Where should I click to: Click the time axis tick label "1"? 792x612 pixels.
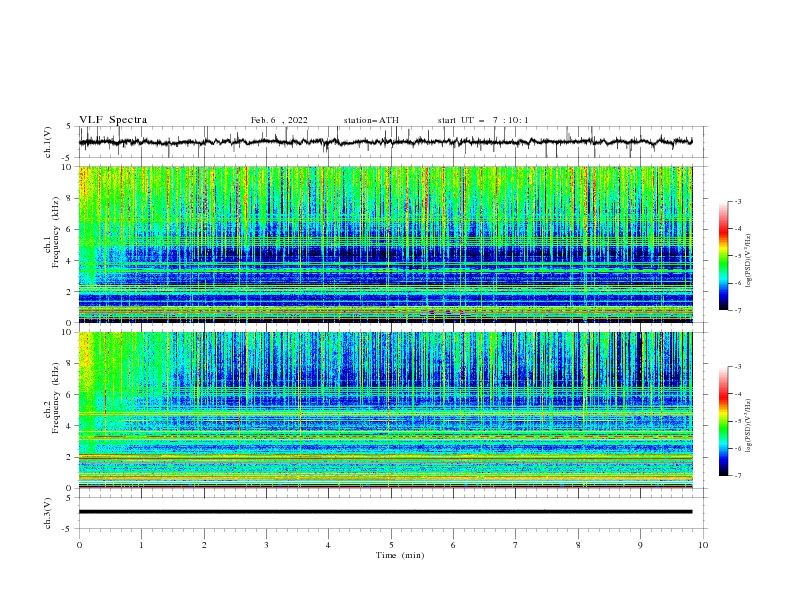(142, 545)
